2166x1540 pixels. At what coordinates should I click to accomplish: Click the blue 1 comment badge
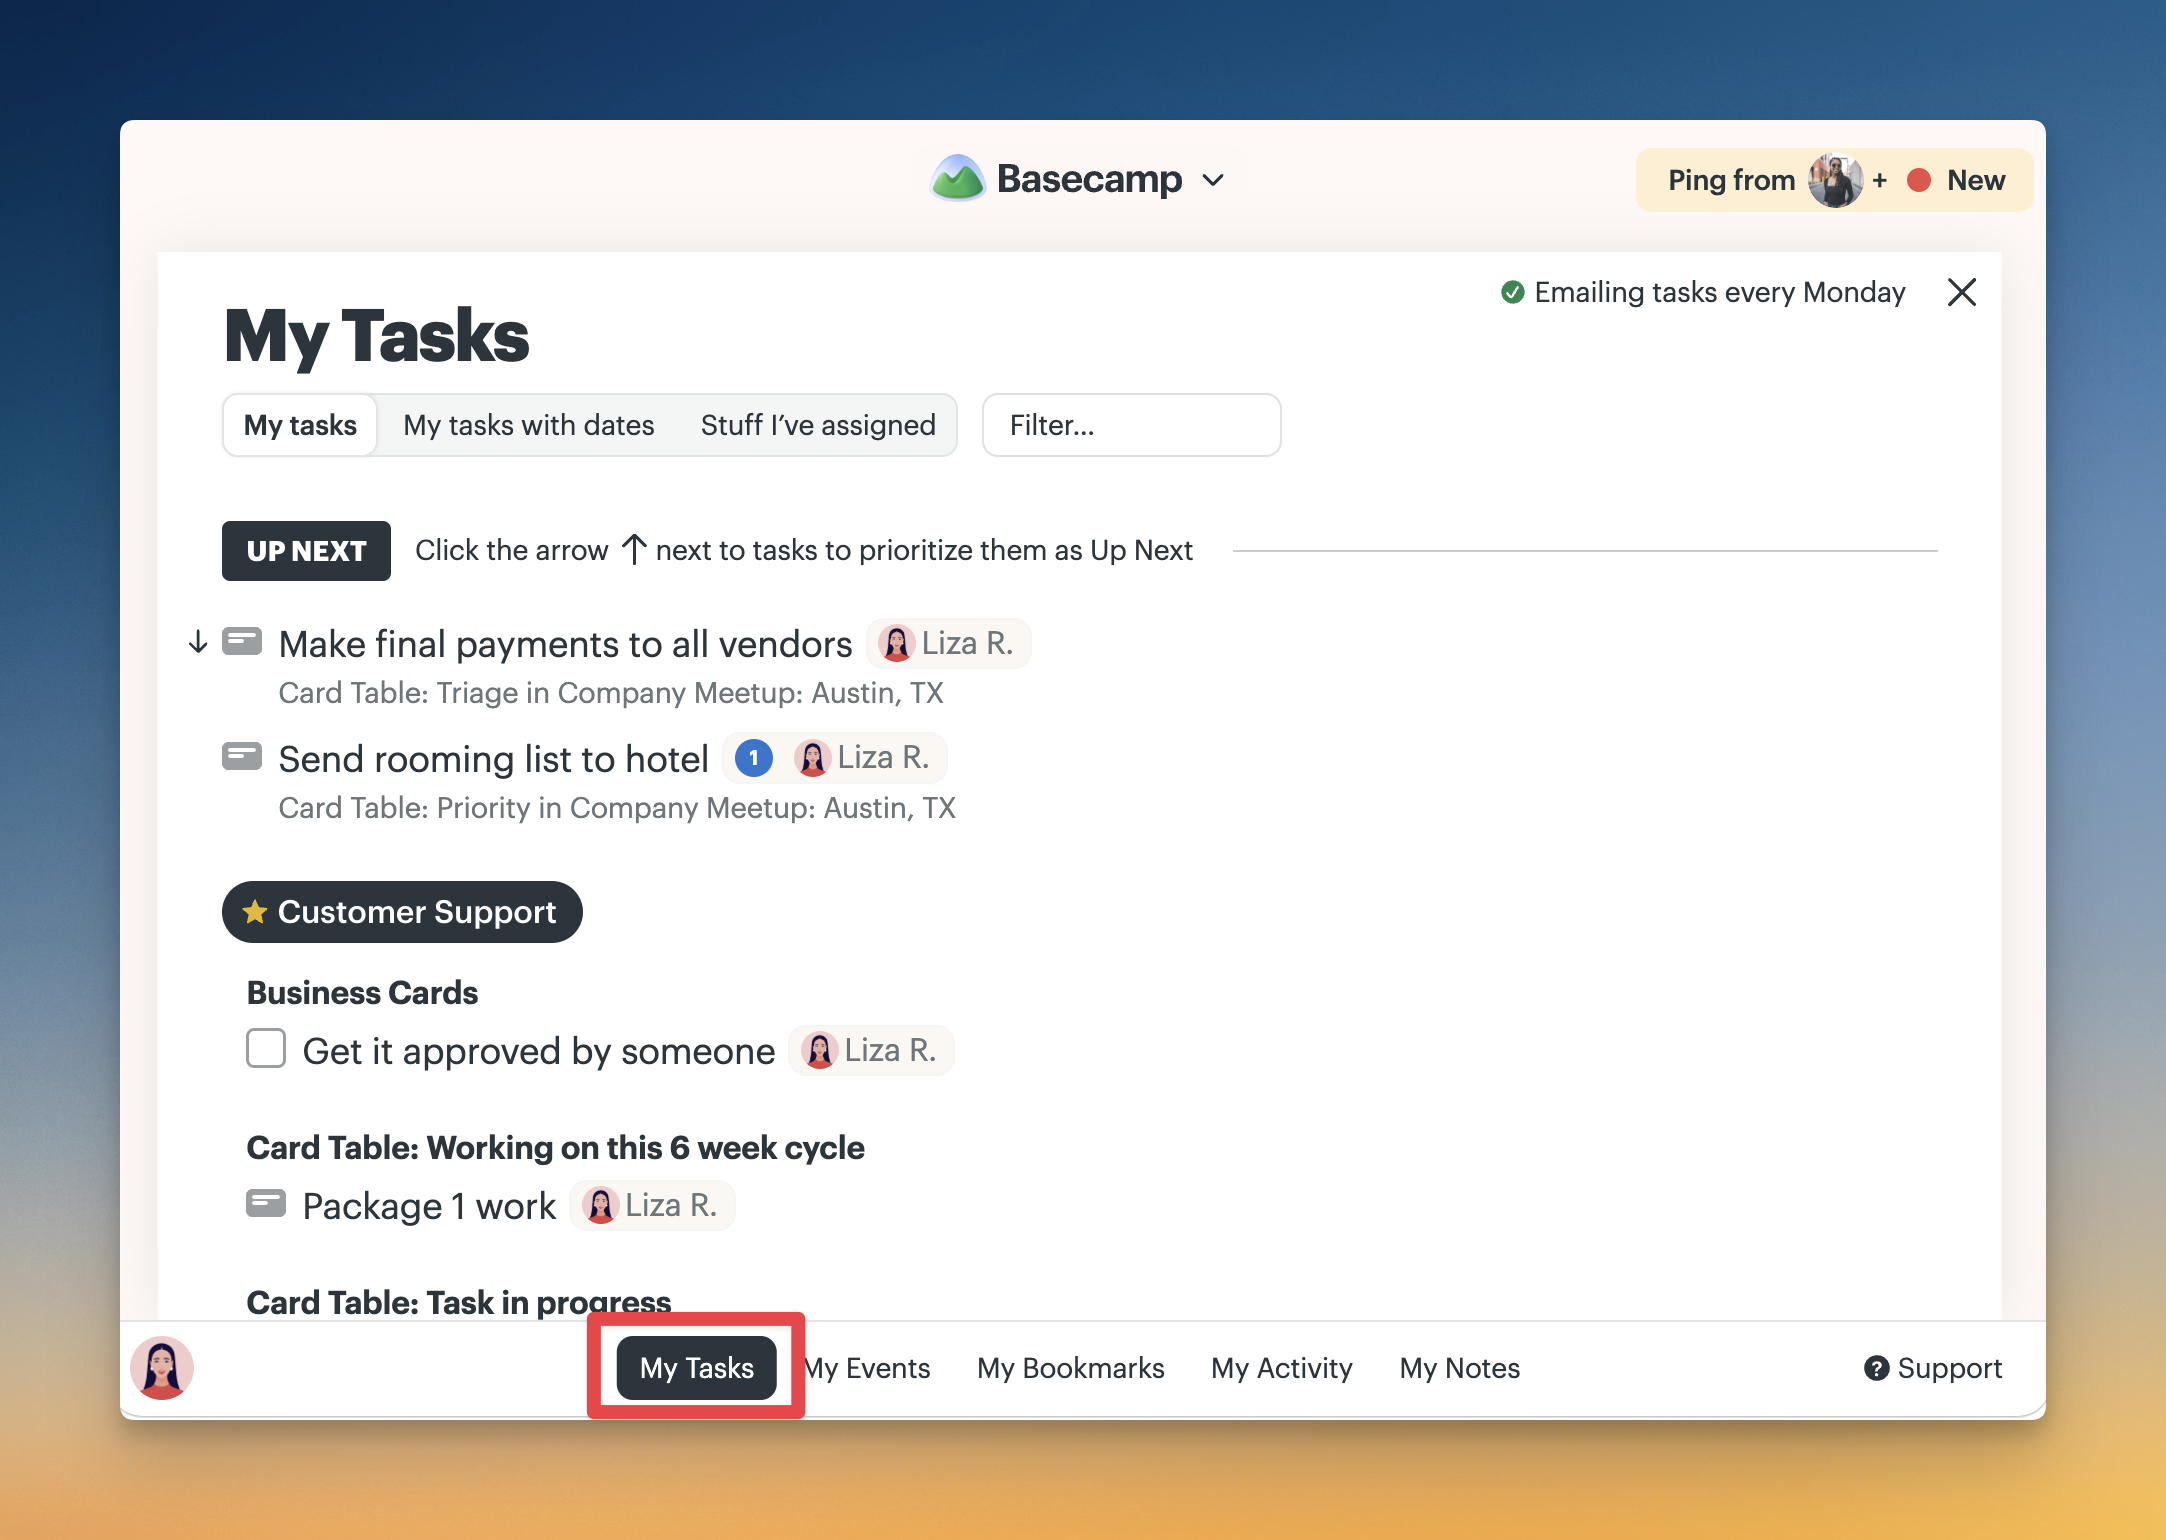[754, 758]
